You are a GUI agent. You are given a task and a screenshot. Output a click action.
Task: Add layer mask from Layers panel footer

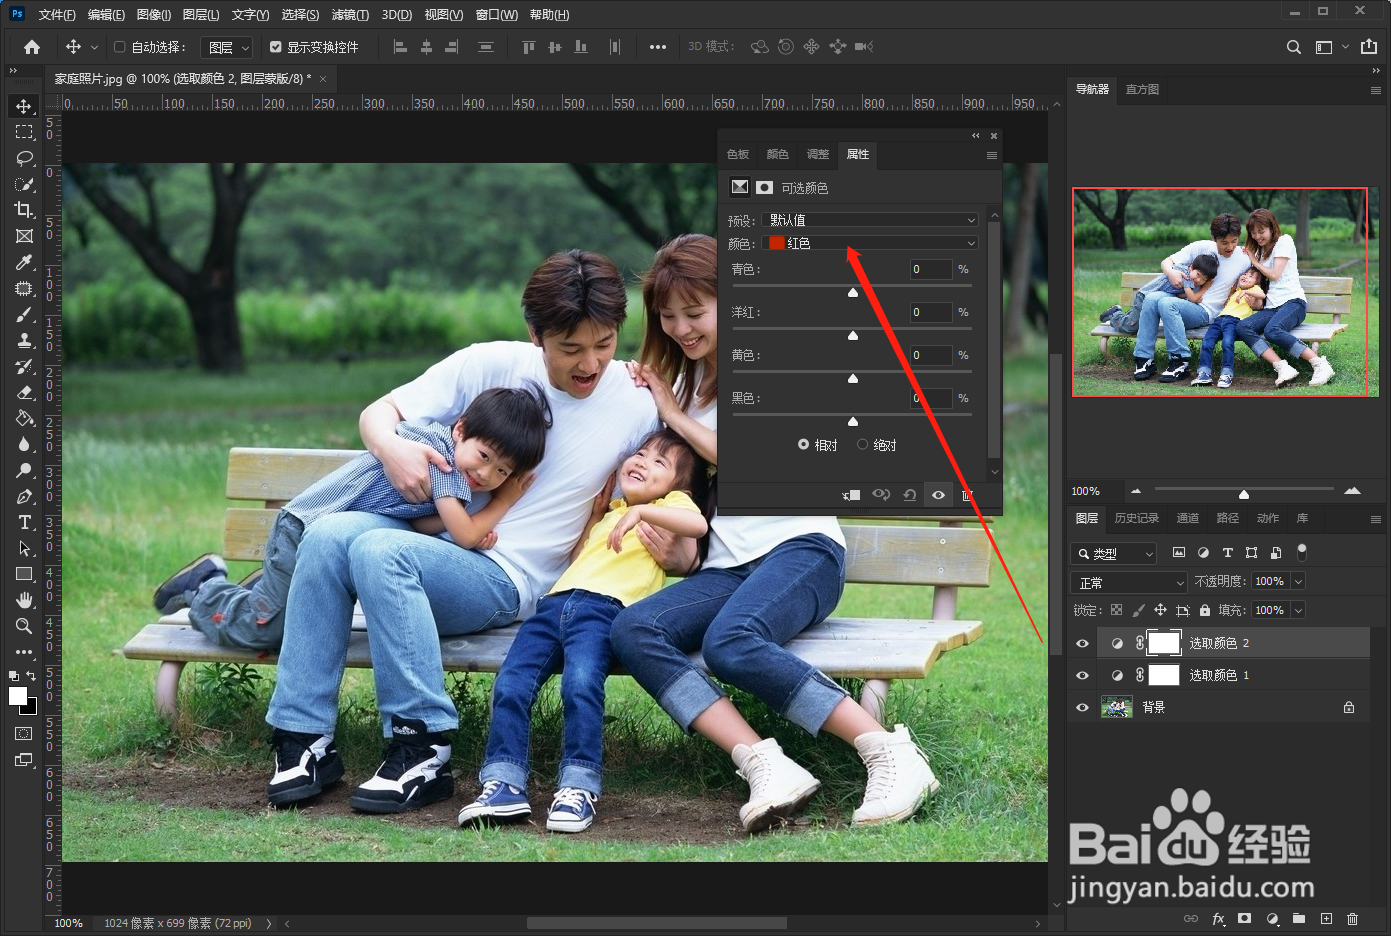tap(1244, 918)
